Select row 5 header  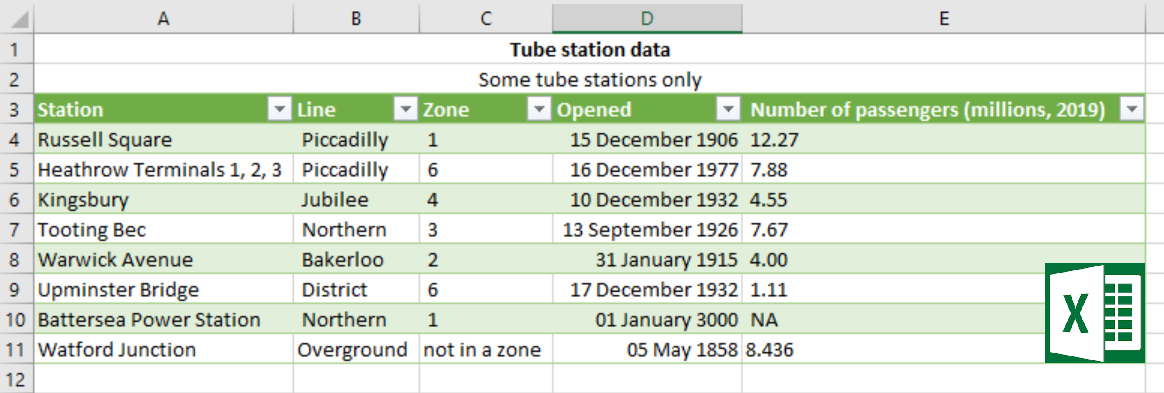click(17, 169)
